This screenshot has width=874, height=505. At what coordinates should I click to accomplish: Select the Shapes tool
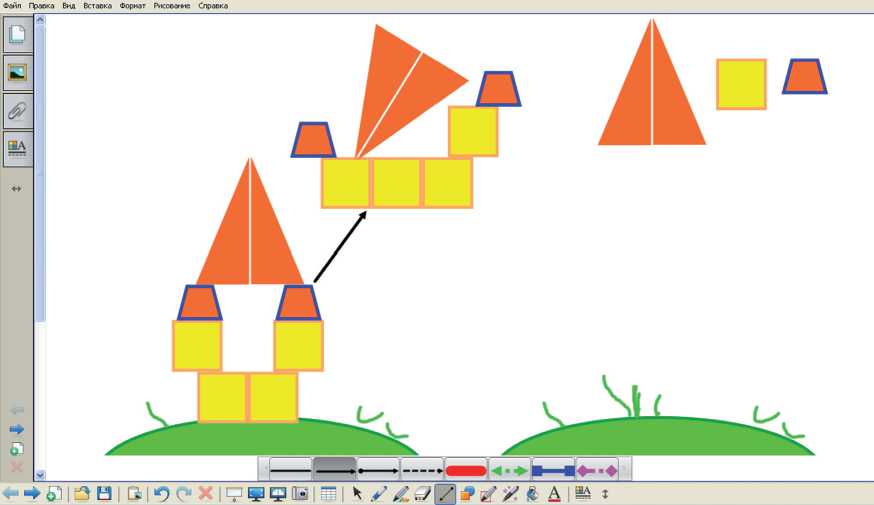click(x=467, y=494)
